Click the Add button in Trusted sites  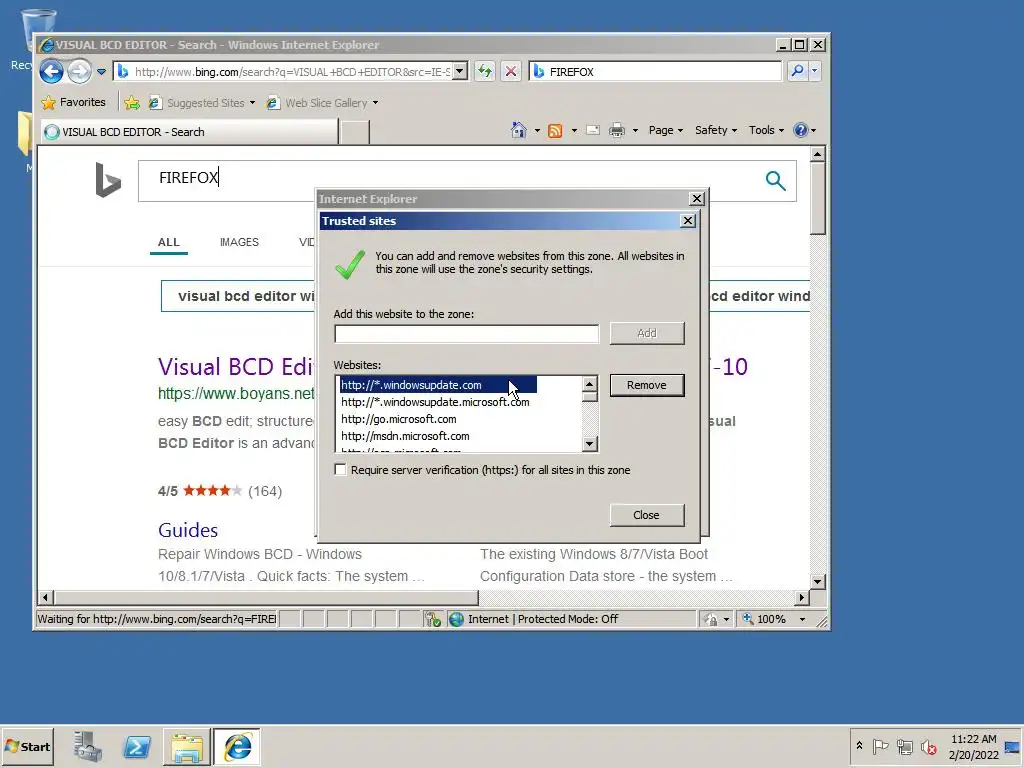click(x=647, y=333)
